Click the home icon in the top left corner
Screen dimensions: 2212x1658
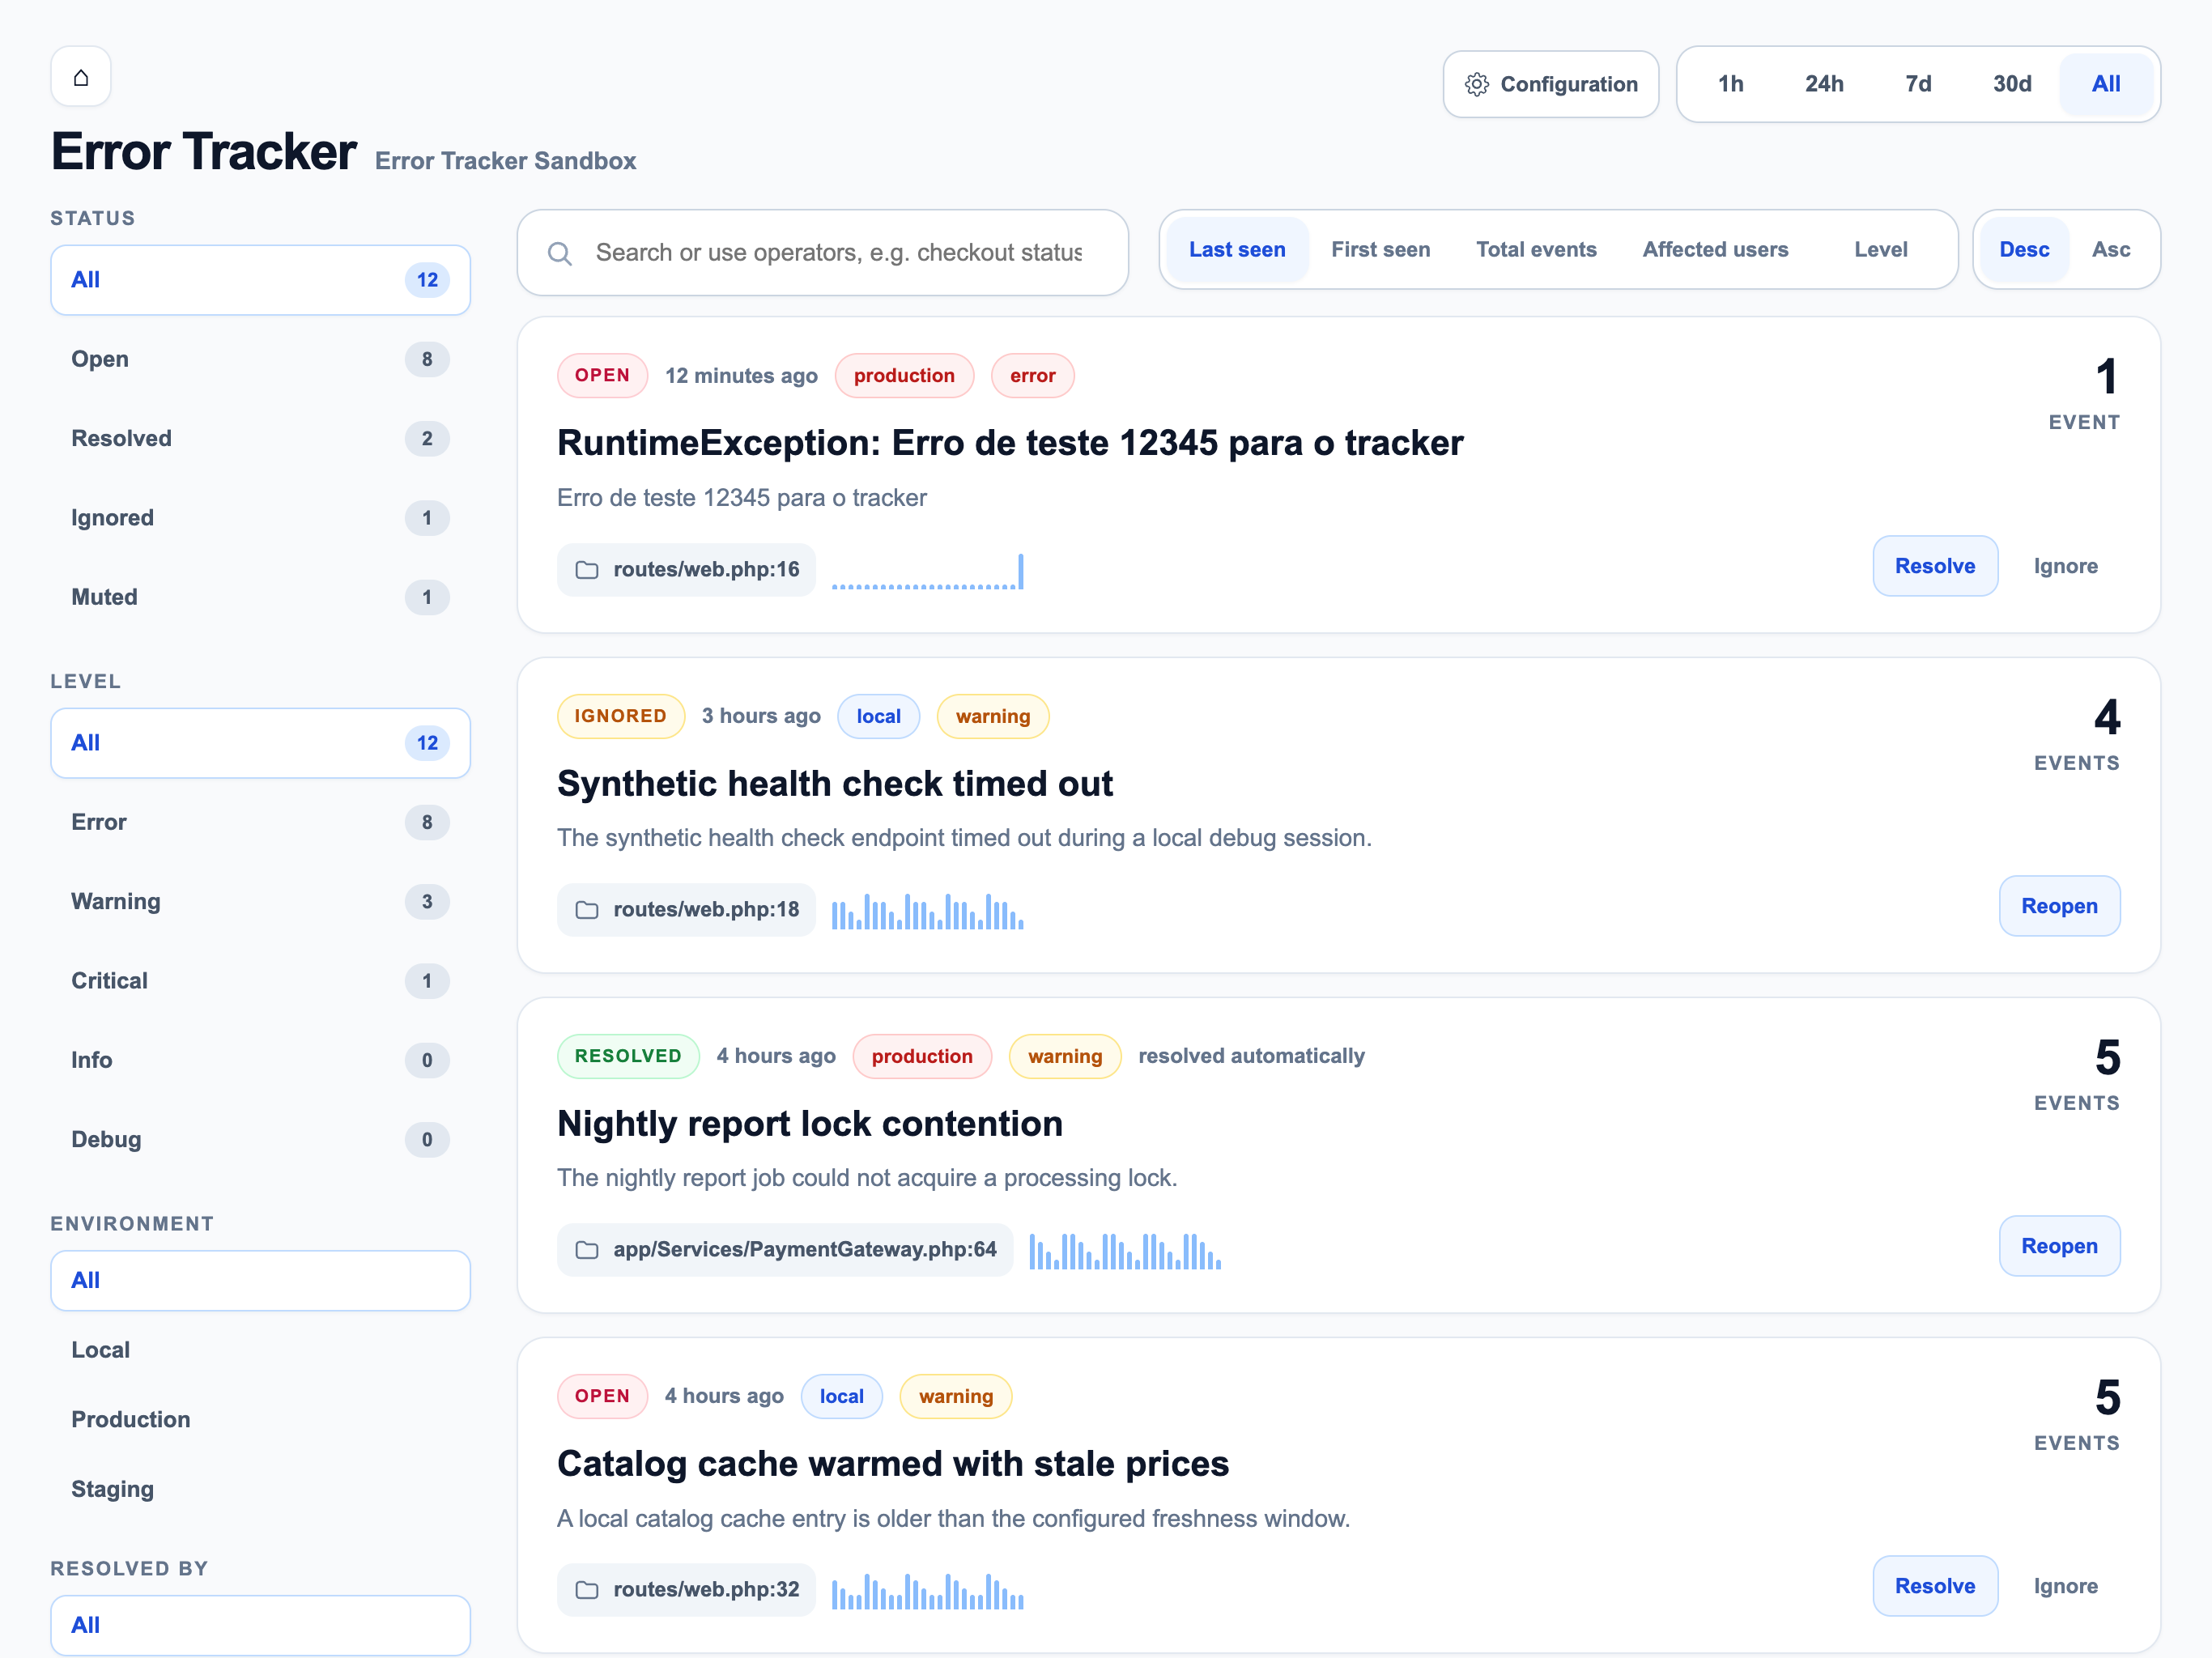(80, 76)
